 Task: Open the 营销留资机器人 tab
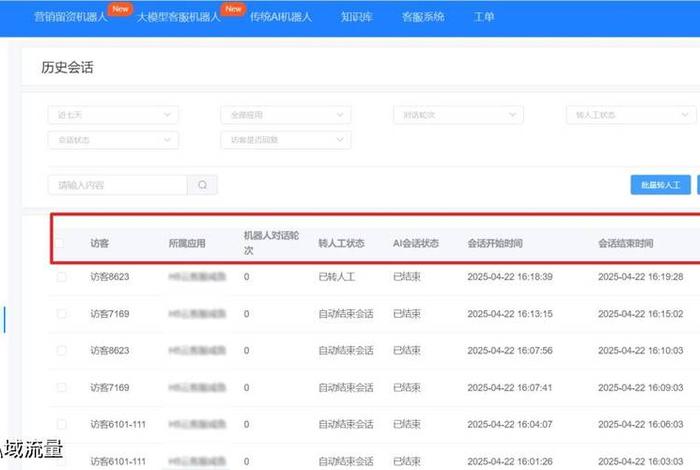coord(71,17)
